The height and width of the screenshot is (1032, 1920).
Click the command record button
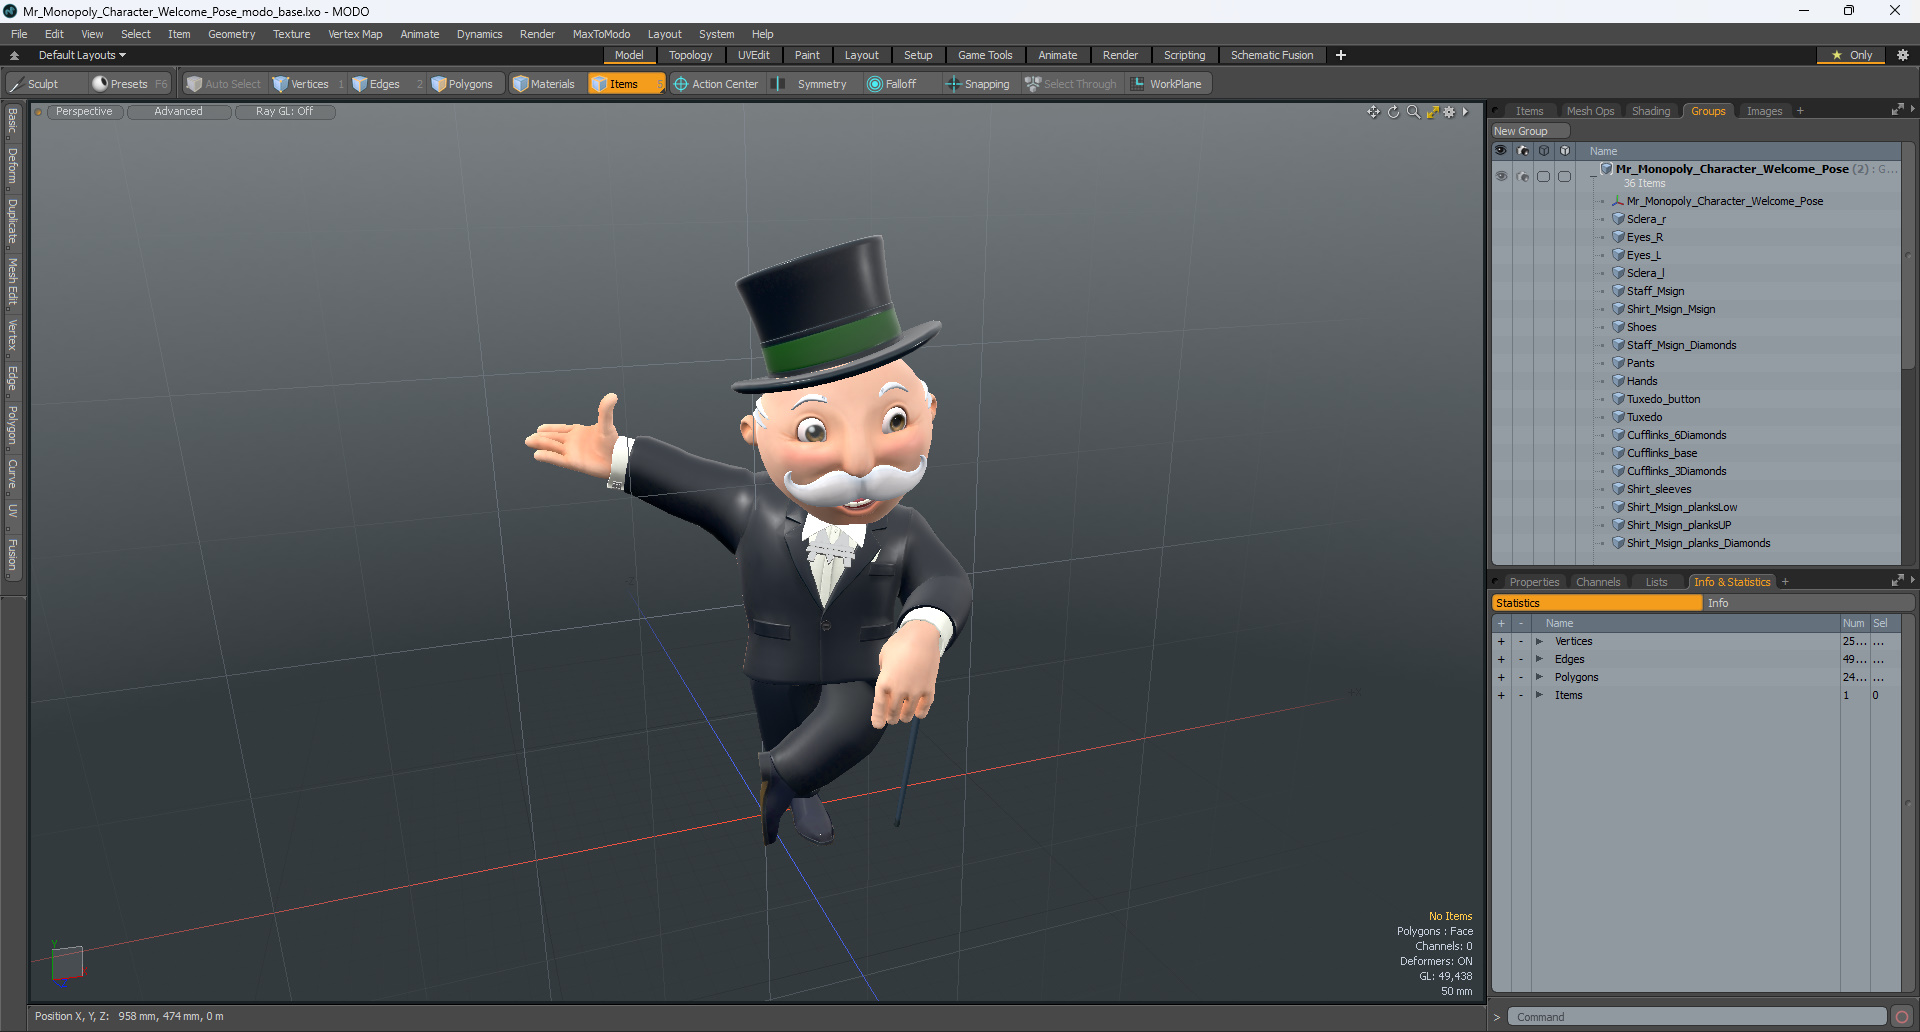tap(1902, 1017)
